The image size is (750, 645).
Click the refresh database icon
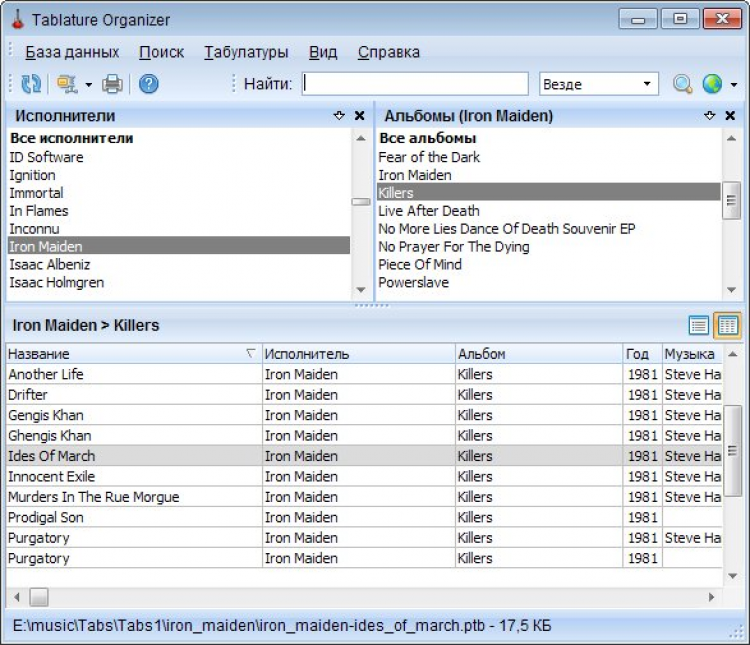pyautogui.click(x=32, y=84)
